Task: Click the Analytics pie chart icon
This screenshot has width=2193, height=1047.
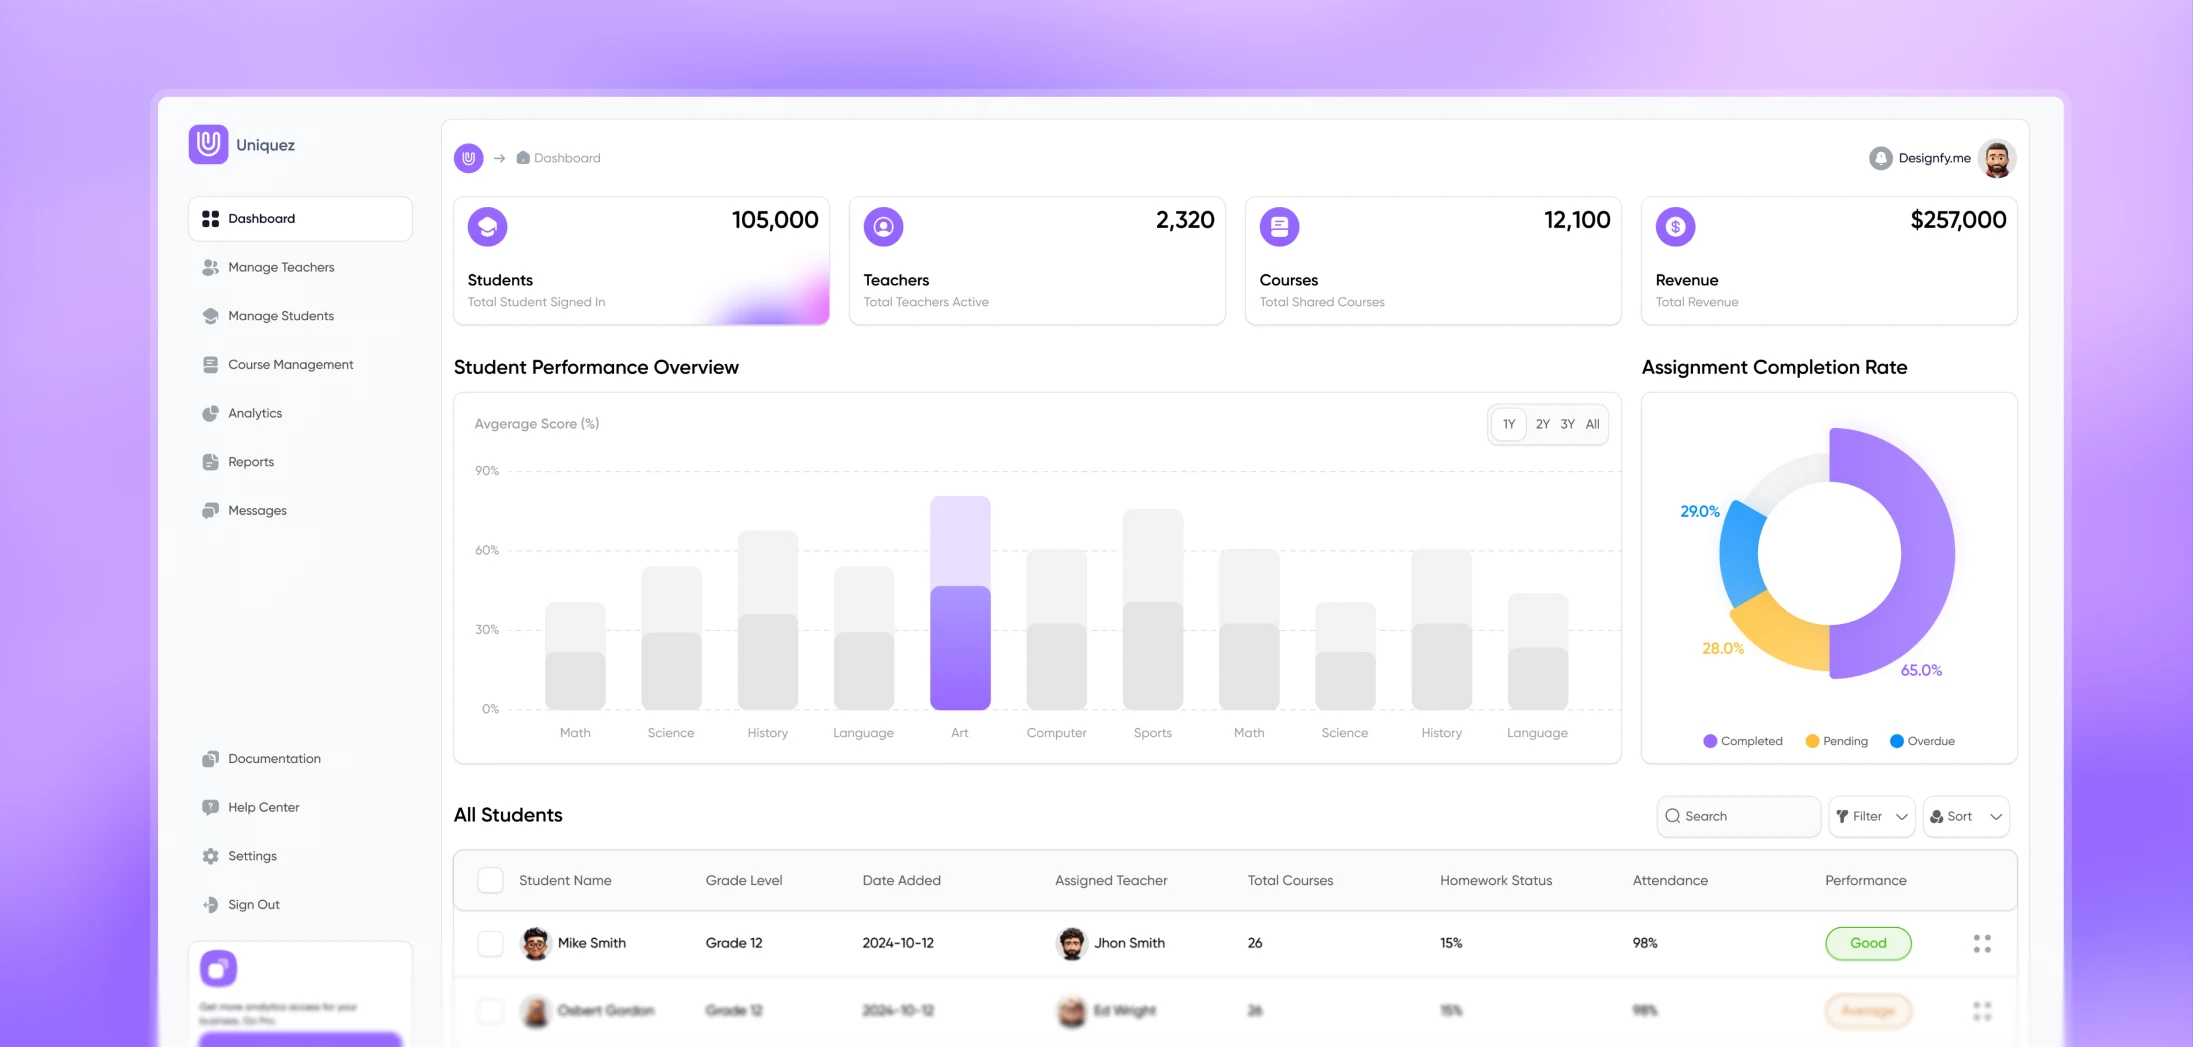Action: pos(210,413)
